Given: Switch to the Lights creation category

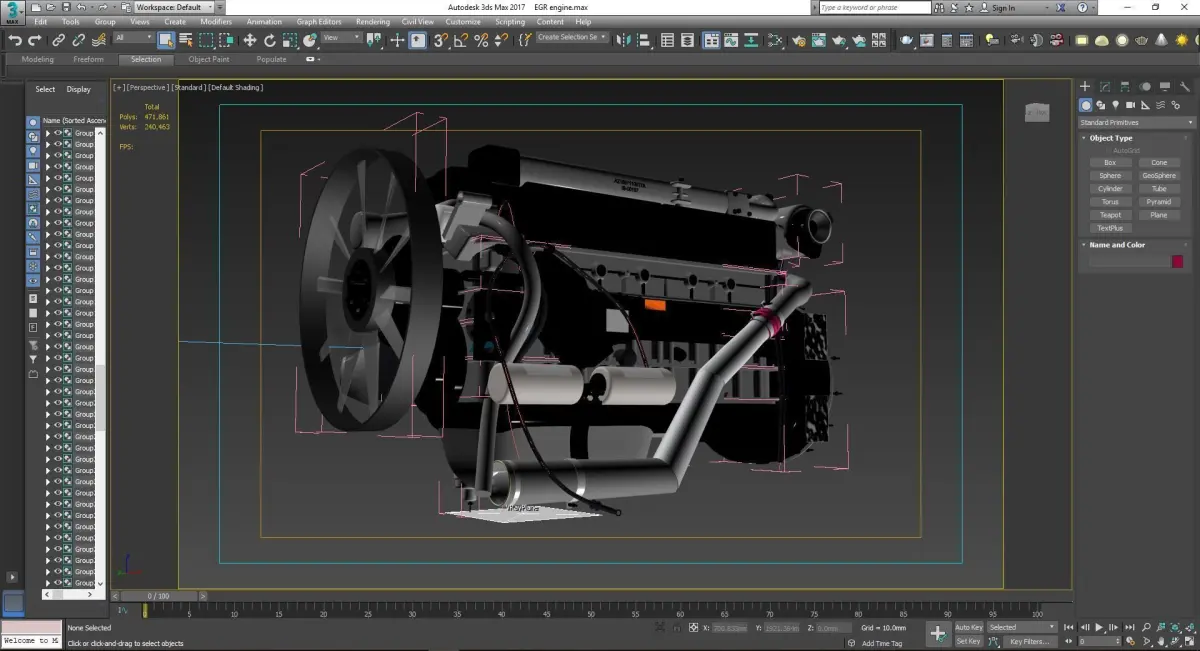Looking at the screenshot, I should pyautogui.click(x=1116, y=105).
